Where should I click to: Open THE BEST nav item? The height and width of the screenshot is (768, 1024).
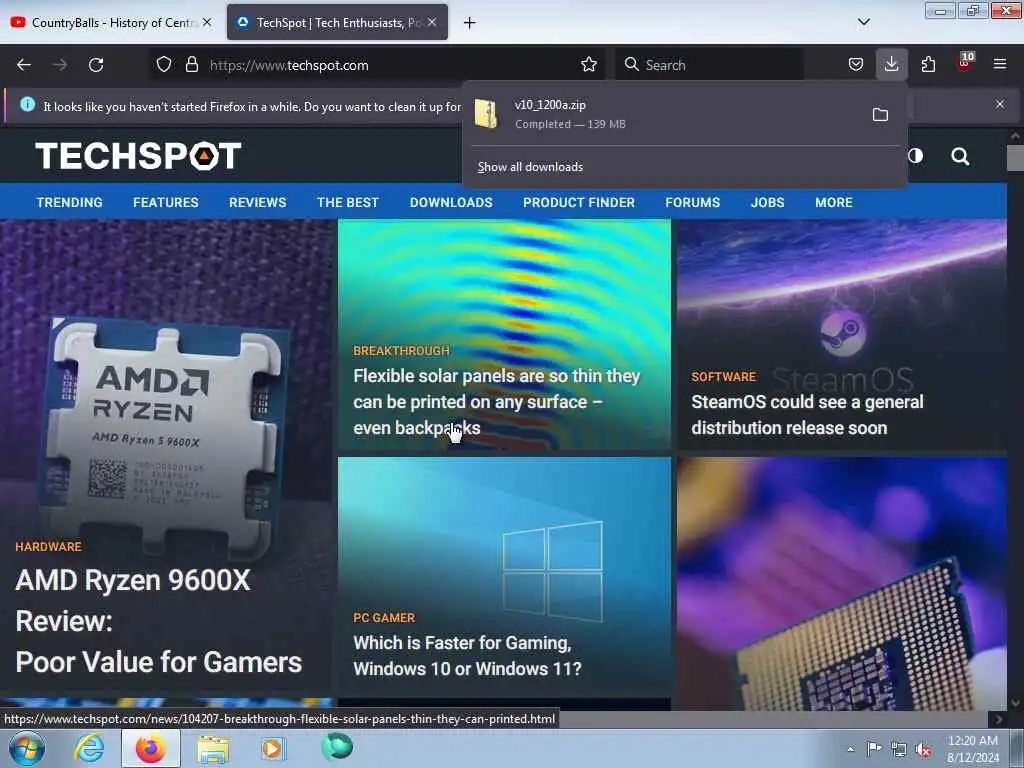[x=347, y=202]
